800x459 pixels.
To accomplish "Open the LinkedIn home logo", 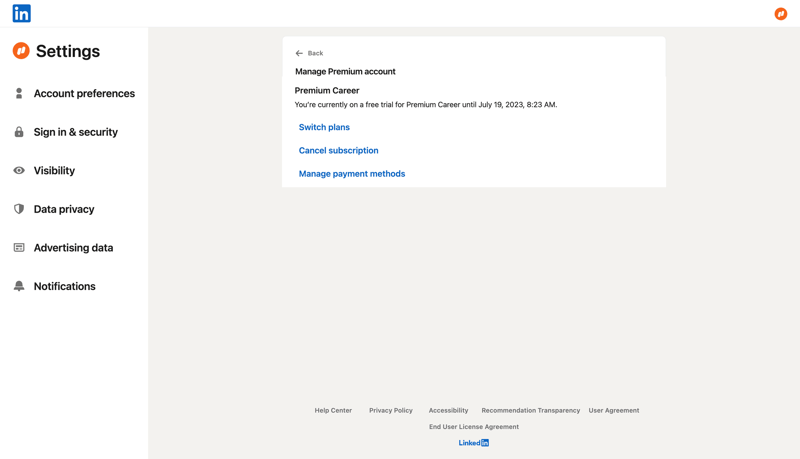I will (21, 13).
